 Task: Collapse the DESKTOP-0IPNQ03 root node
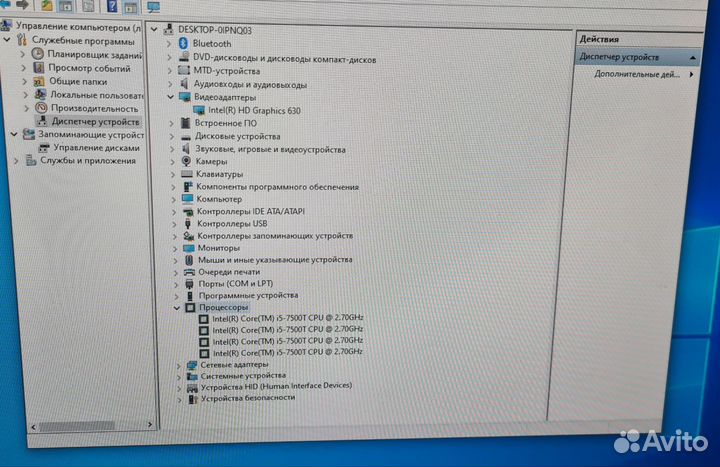coord(154,30)
